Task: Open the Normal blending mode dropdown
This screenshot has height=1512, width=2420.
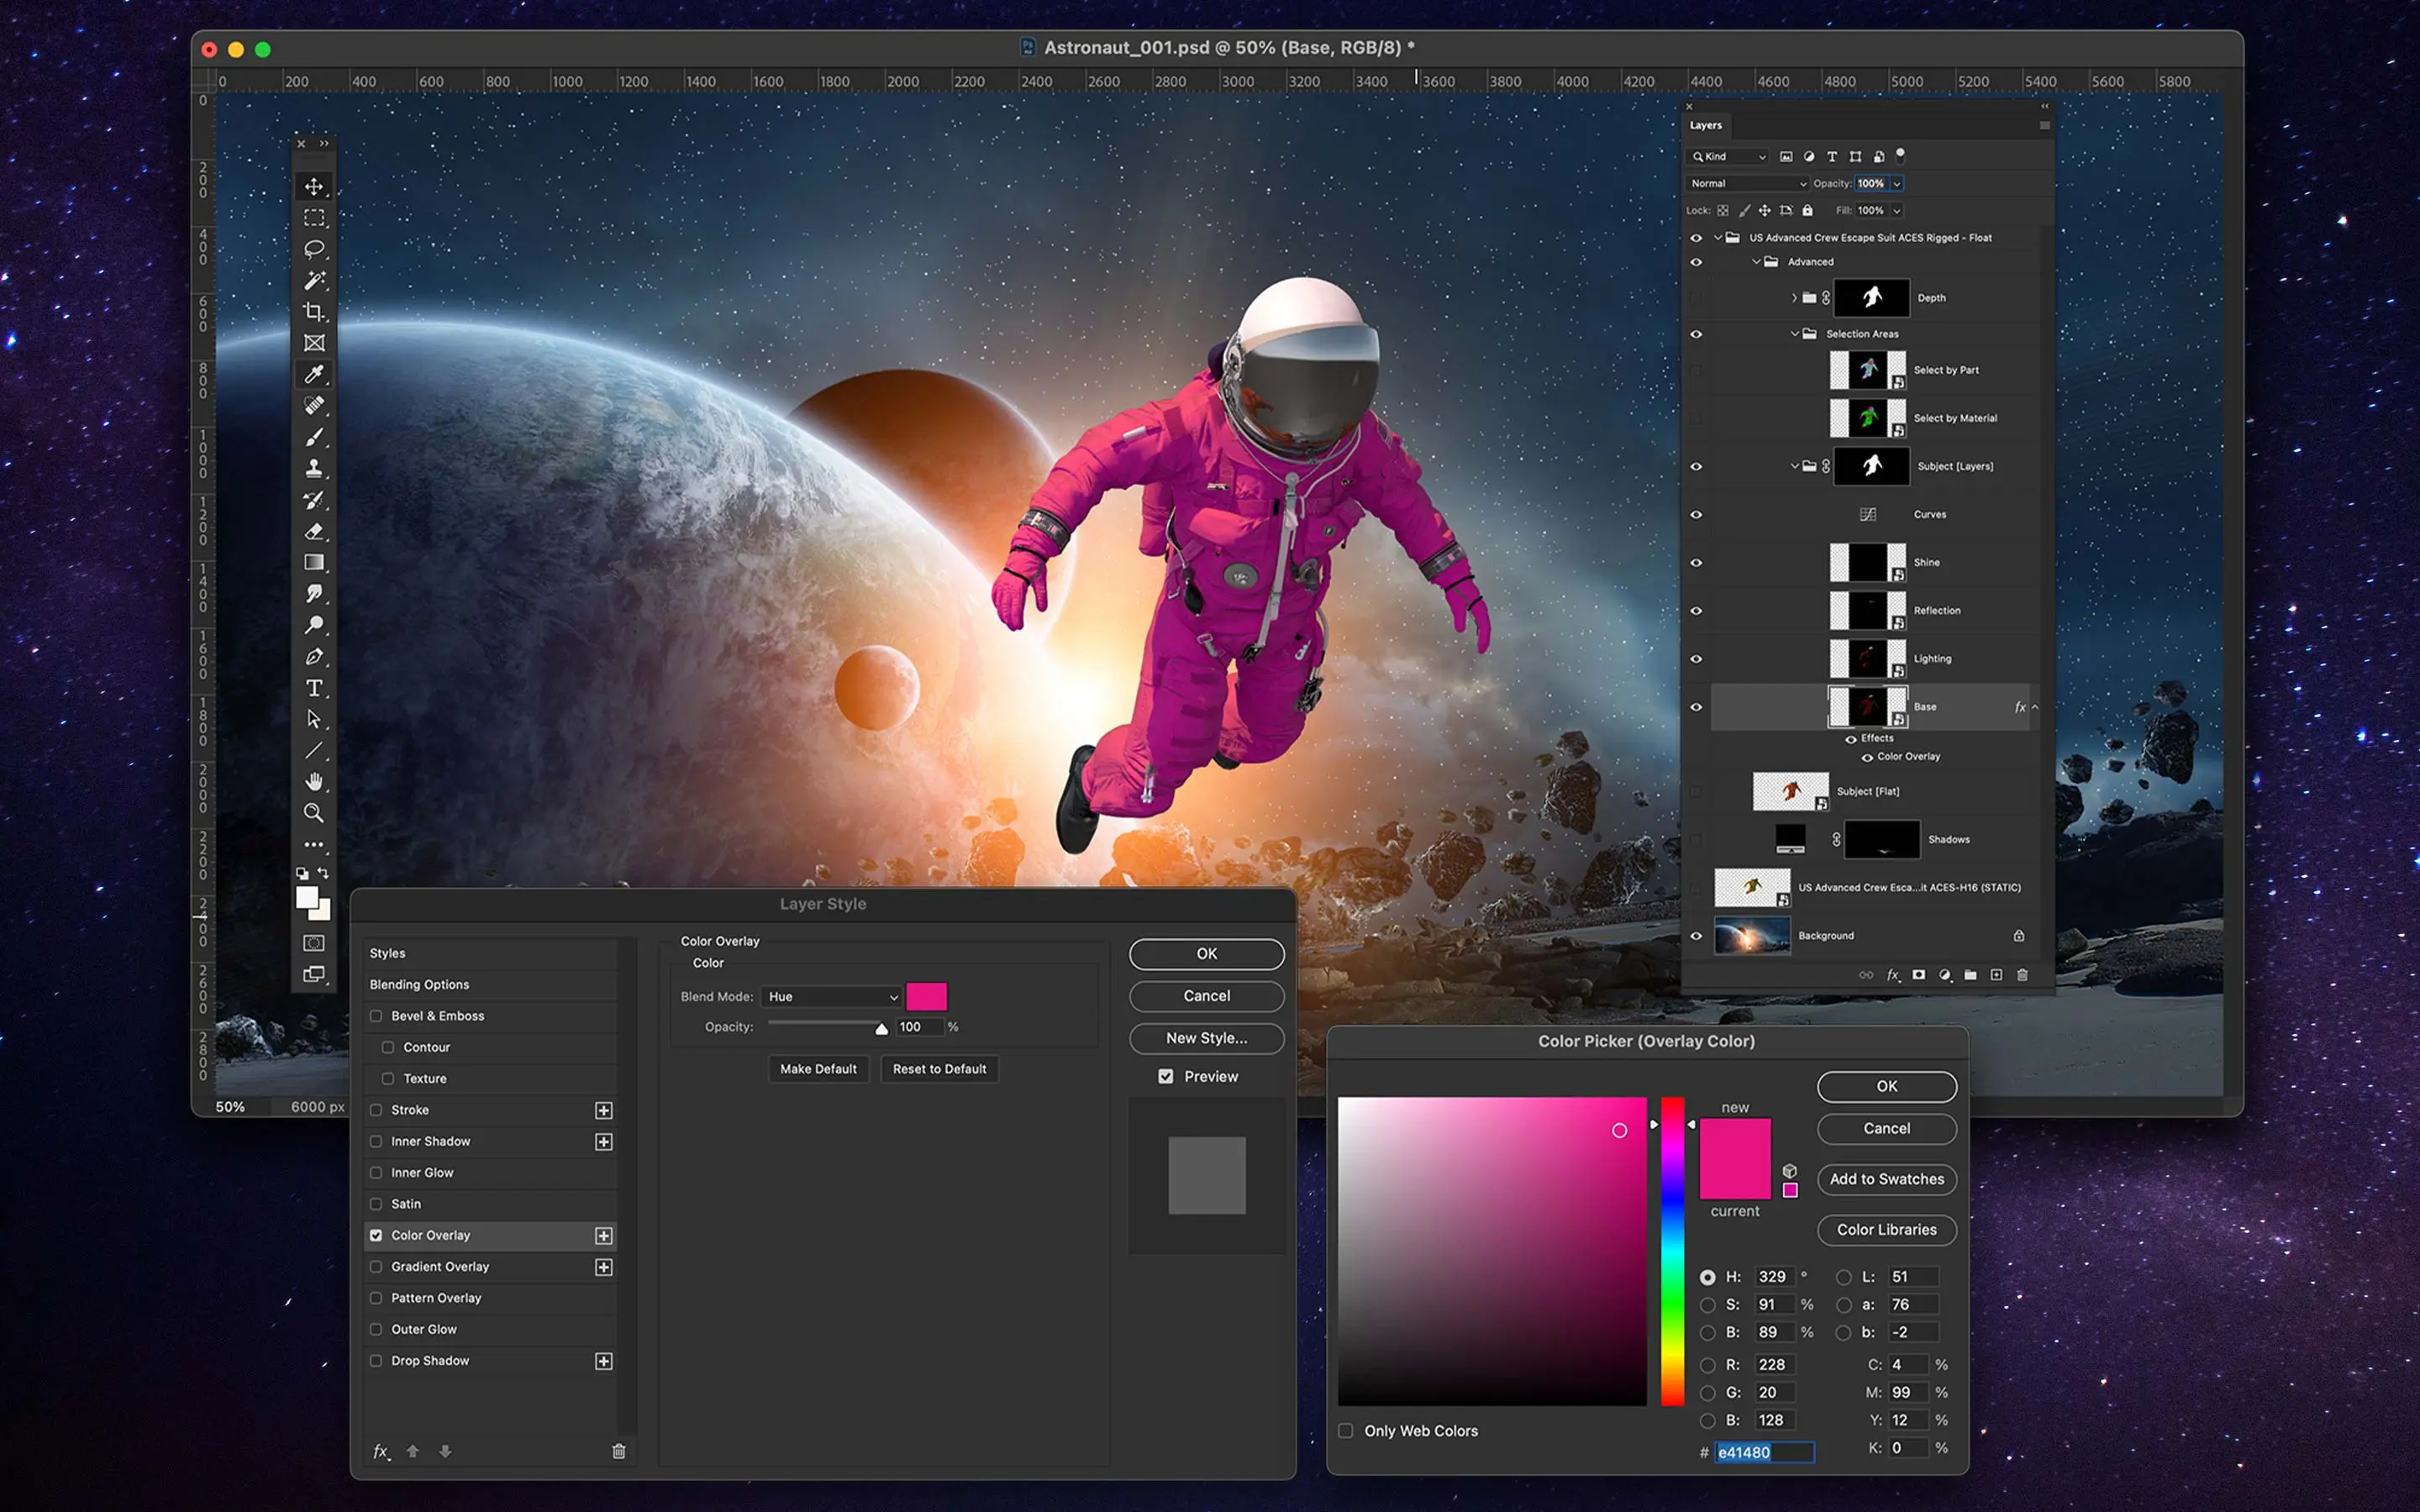Action: pos(1748,184)
